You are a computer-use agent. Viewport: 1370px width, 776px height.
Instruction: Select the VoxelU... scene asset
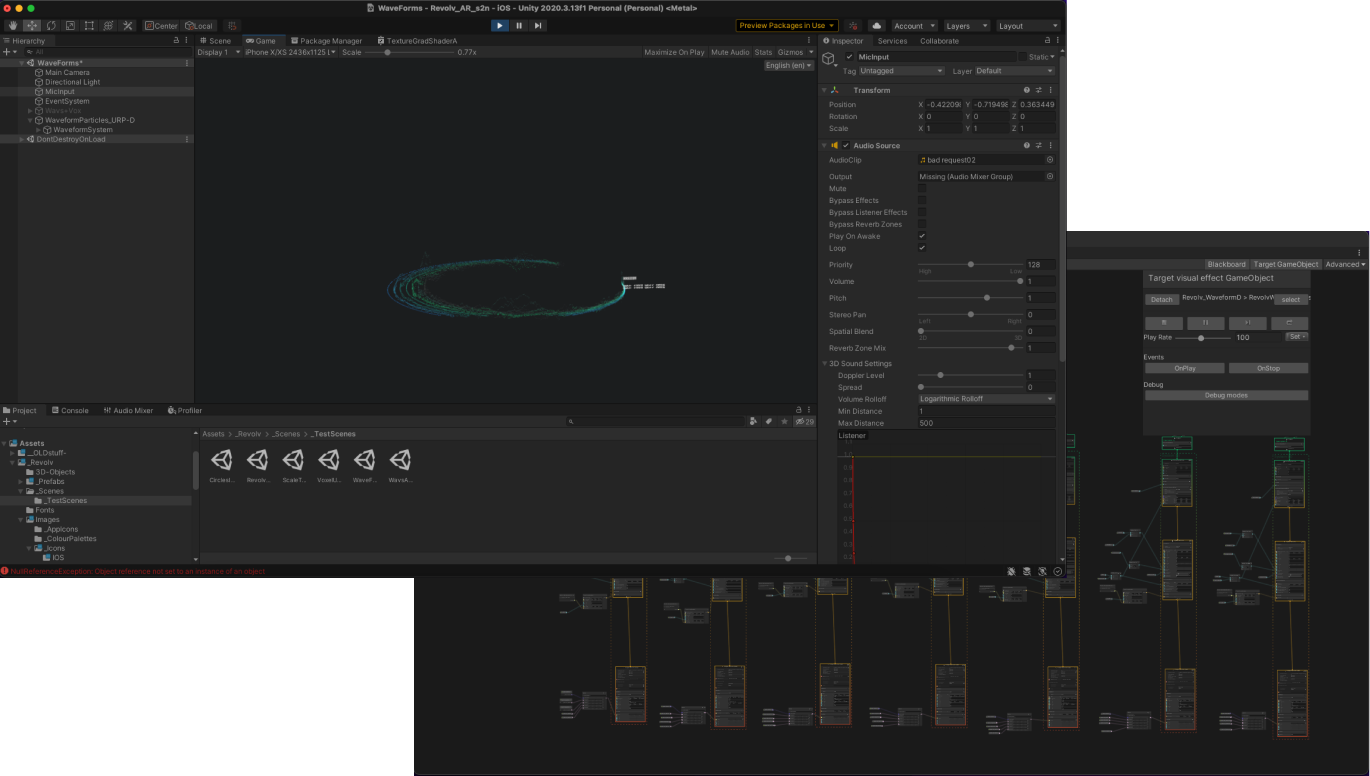click(329, 465)
